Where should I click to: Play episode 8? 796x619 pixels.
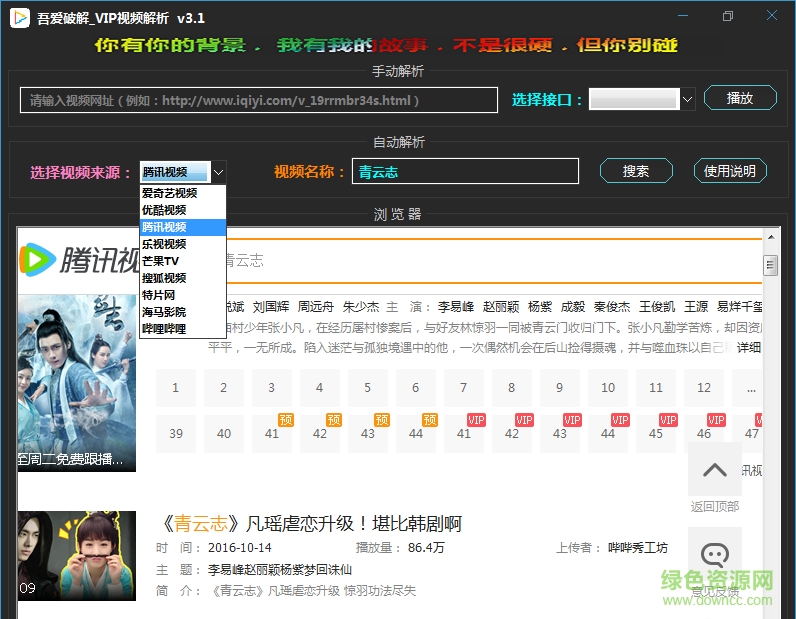[x=512, y=388]
